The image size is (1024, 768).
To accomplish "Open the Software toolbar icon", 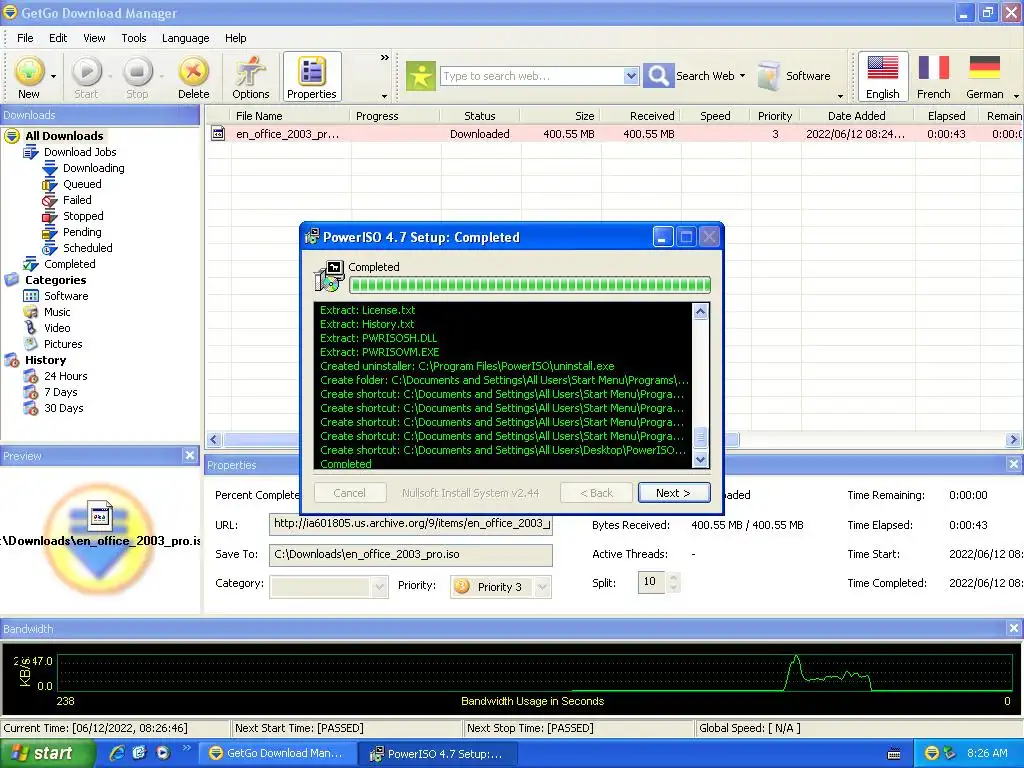I will [x=769, y=76].
